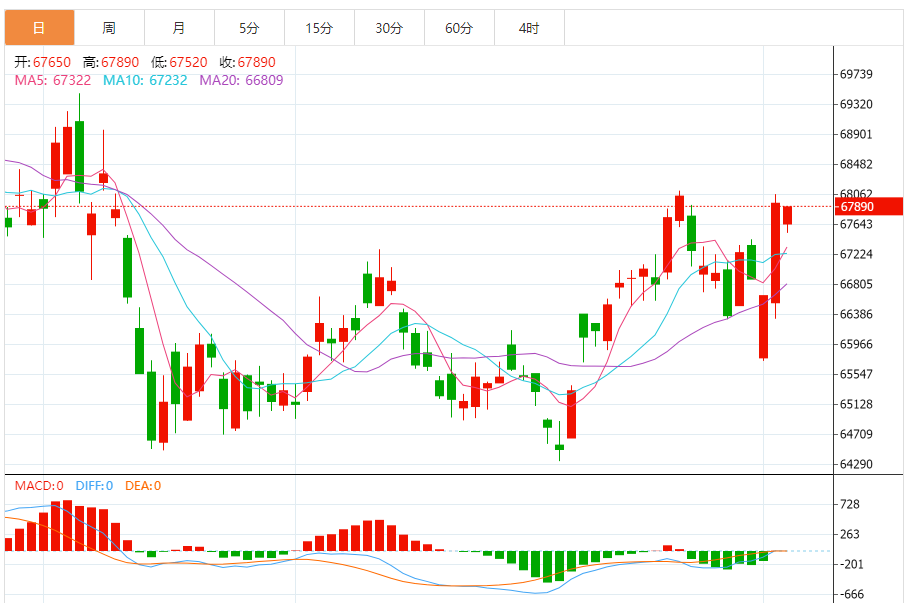
Task: Click the 263 MACD axis label
Action: [x=850, y=534]
